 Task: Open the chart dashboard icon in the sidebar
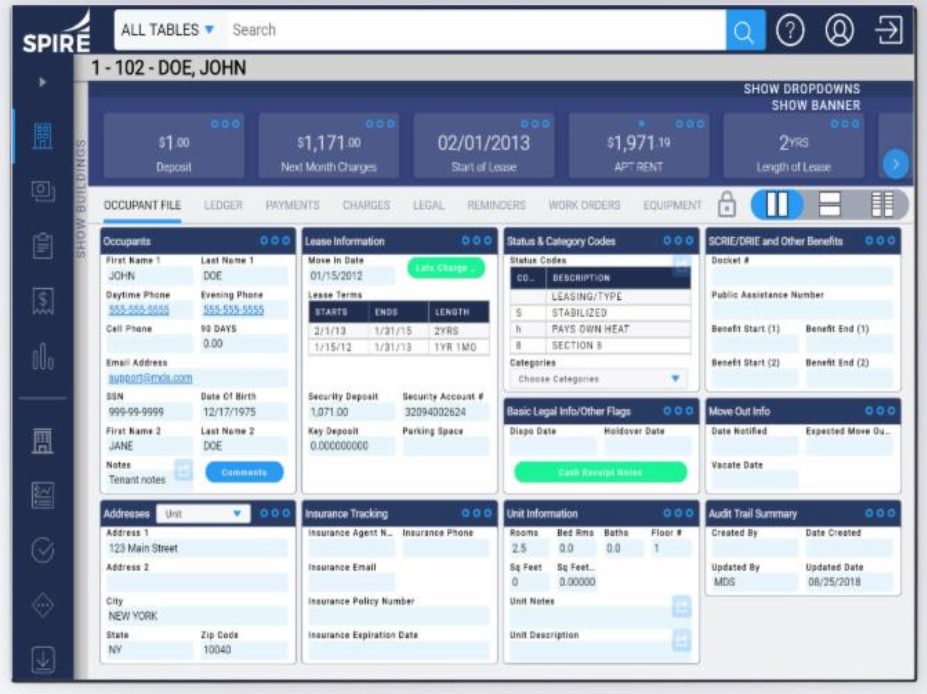(x=43, y=495)
